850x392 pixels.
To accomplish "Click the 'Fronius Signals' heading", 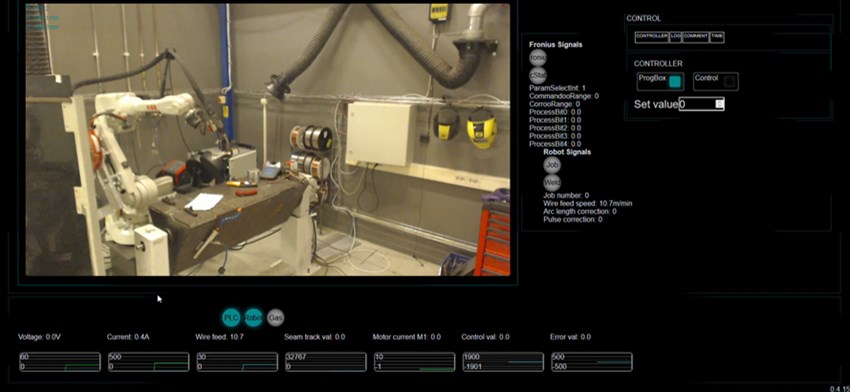I will coord(556,44).
